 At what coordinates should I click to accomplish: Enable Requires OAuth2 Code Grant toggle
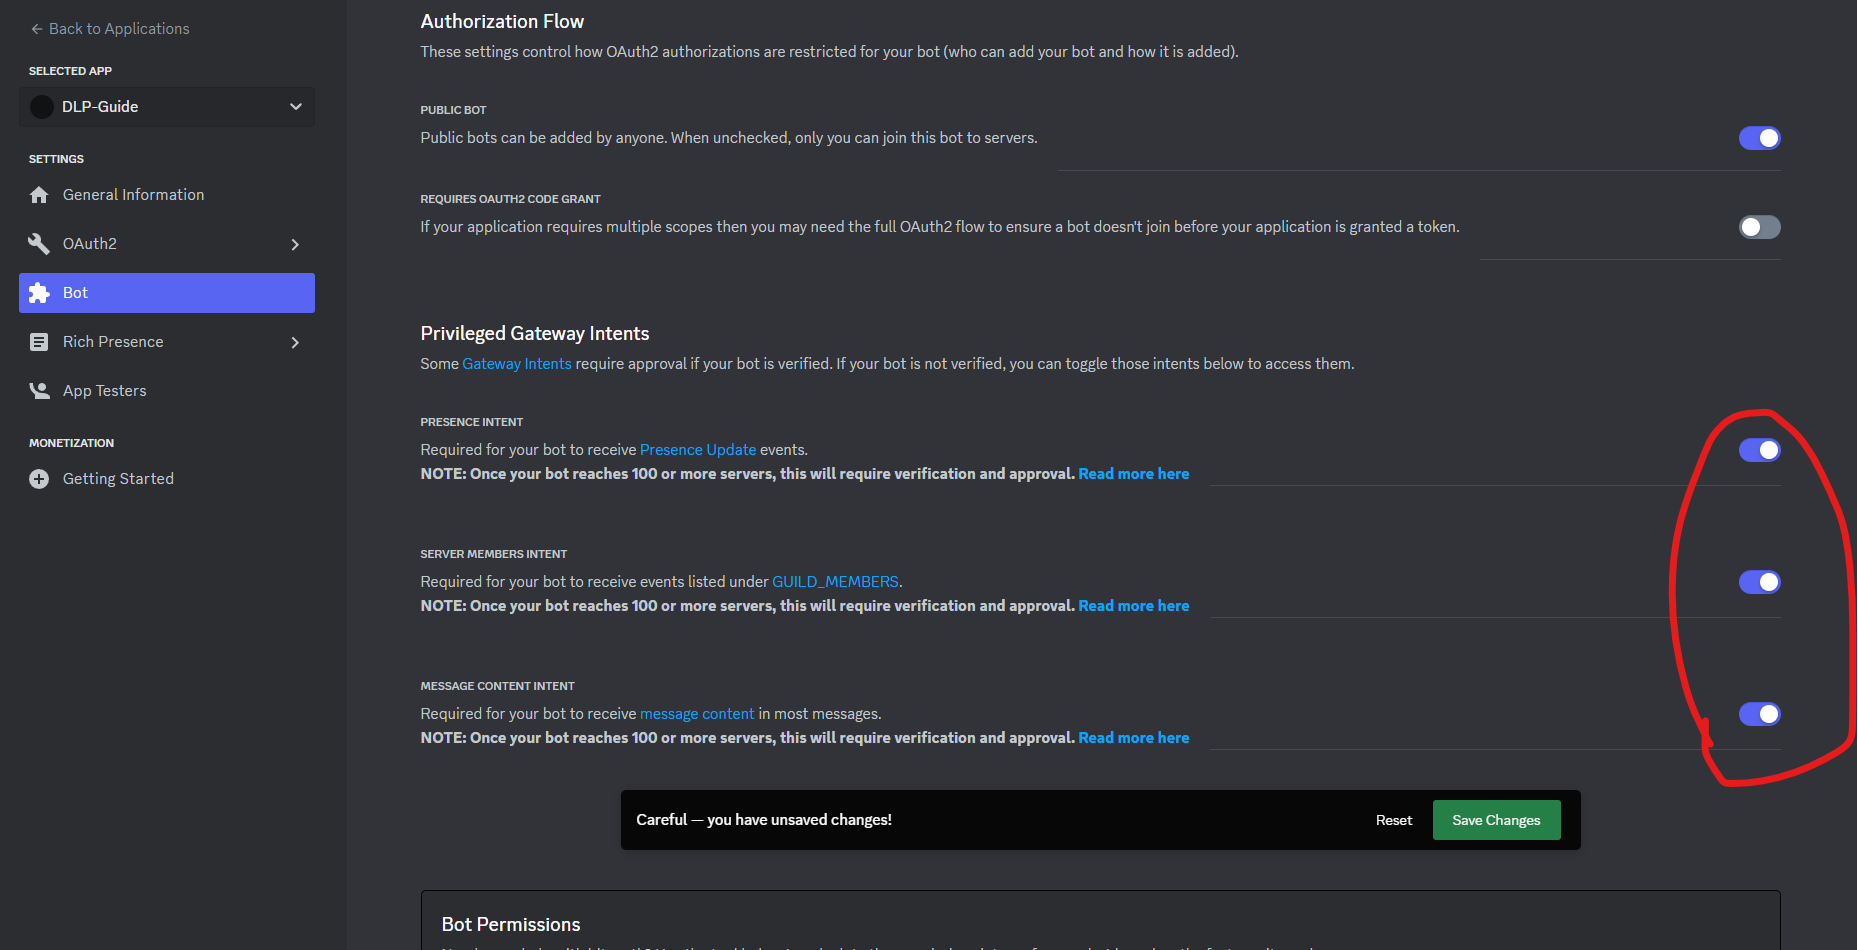[1759, 227]
